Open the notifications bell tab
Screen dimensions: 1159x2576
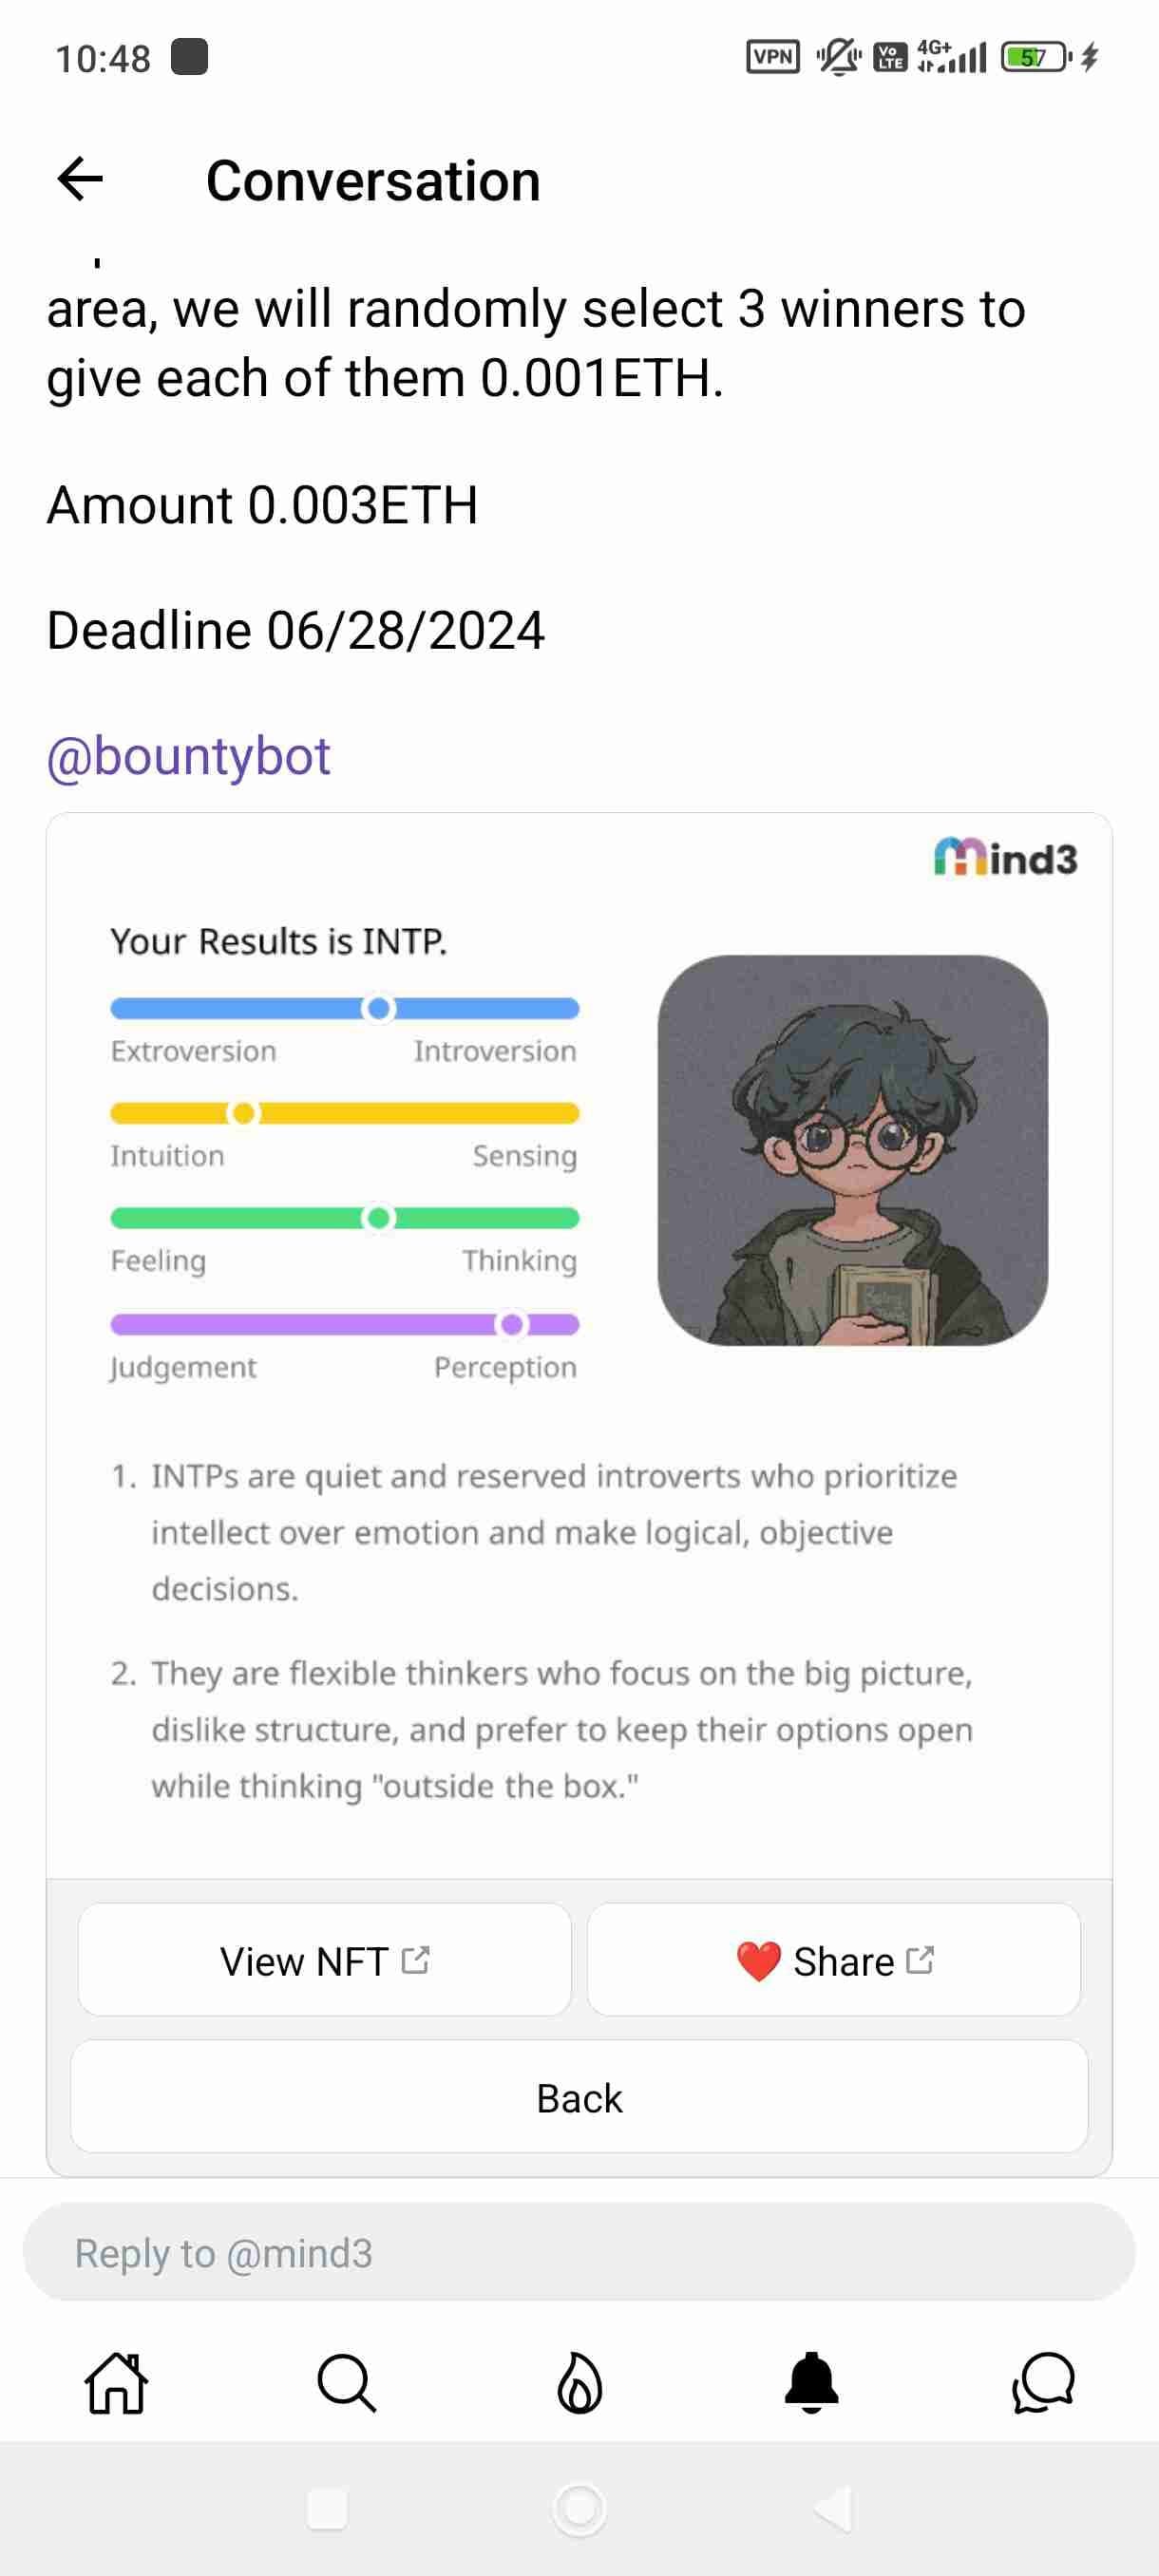[x=811, y=2383]
